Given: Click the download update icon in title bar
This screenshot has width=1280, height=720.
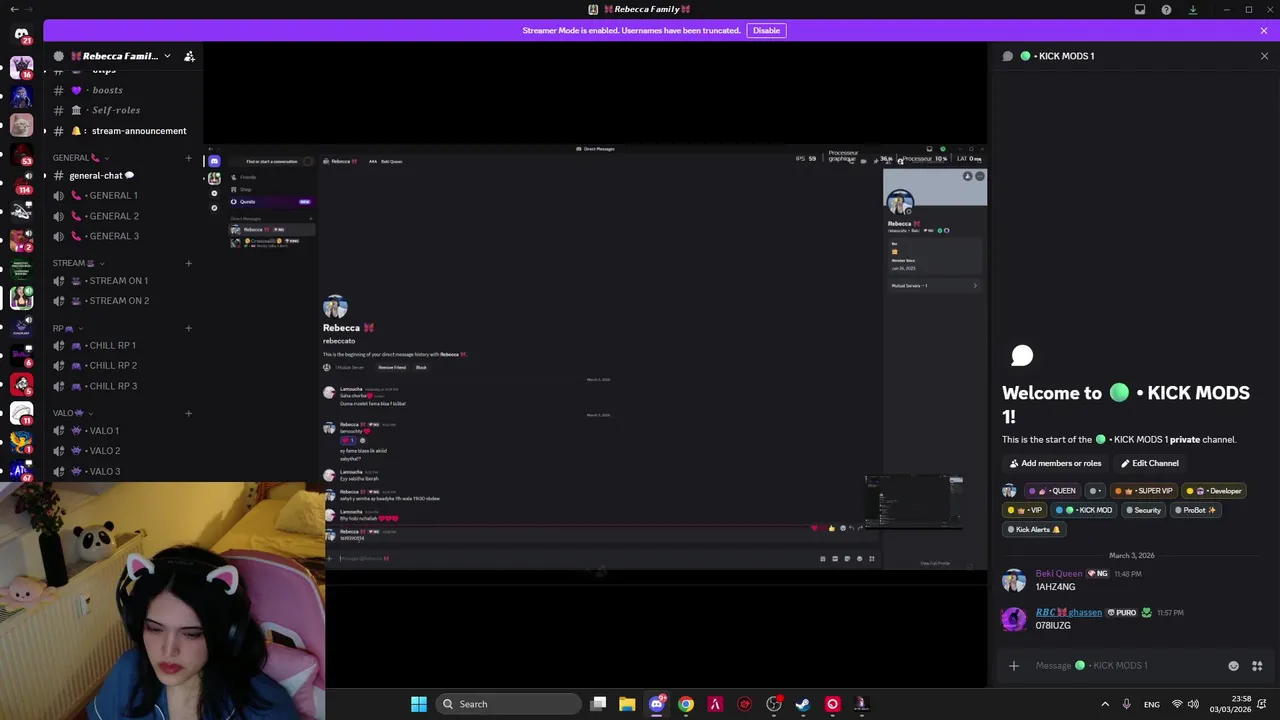Looking at the screenshot, I should click(1192, 9).
